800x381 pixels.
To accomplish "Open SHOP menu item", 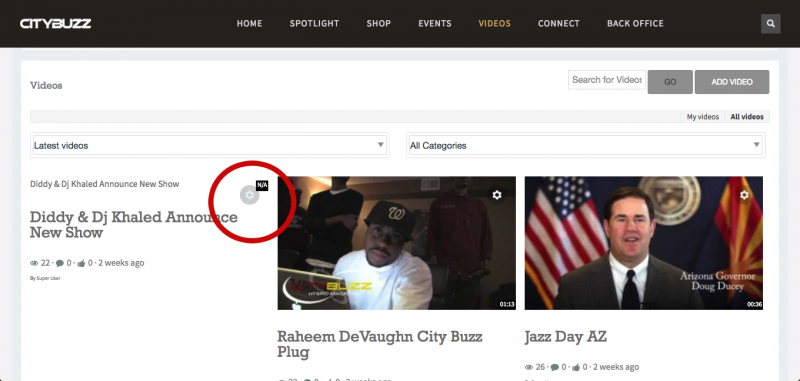I will click(x=379, y=23).
